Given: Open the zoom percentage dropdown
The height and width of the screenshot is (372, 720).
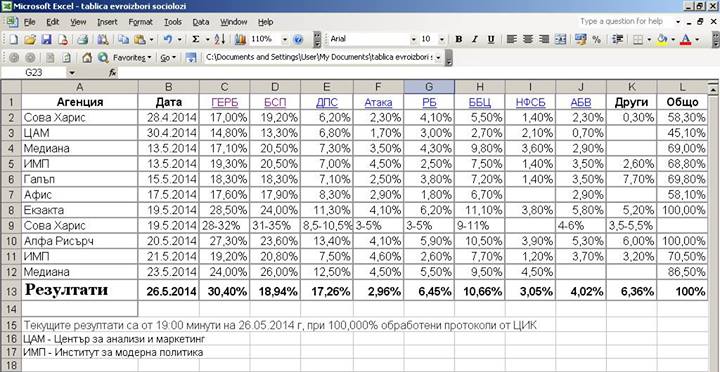Looking at the screenshot, I should click(x=285, y=39).
